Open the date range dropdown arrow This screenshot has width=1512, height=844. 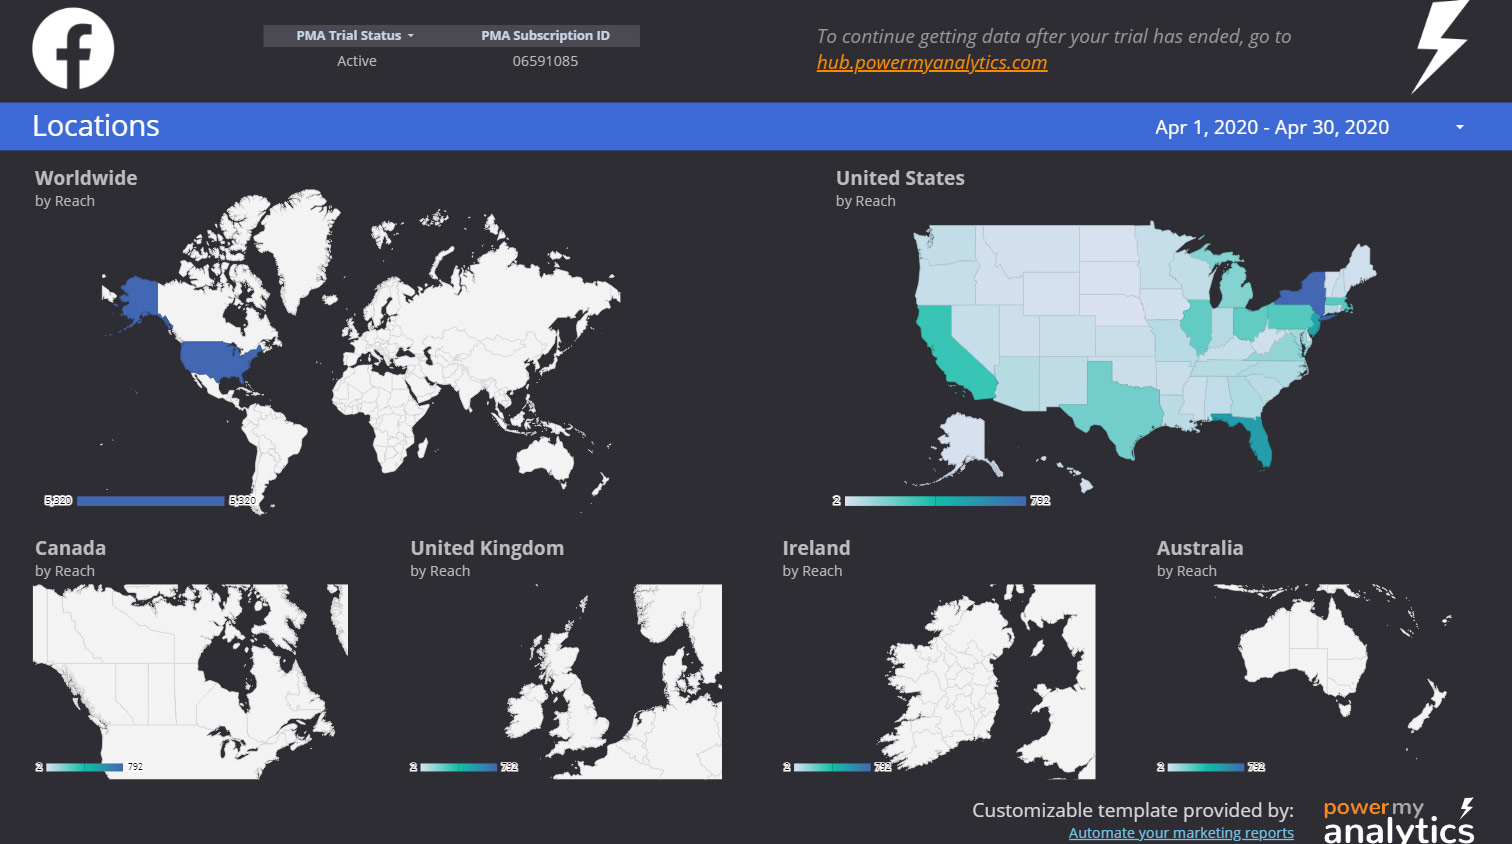1460,127
